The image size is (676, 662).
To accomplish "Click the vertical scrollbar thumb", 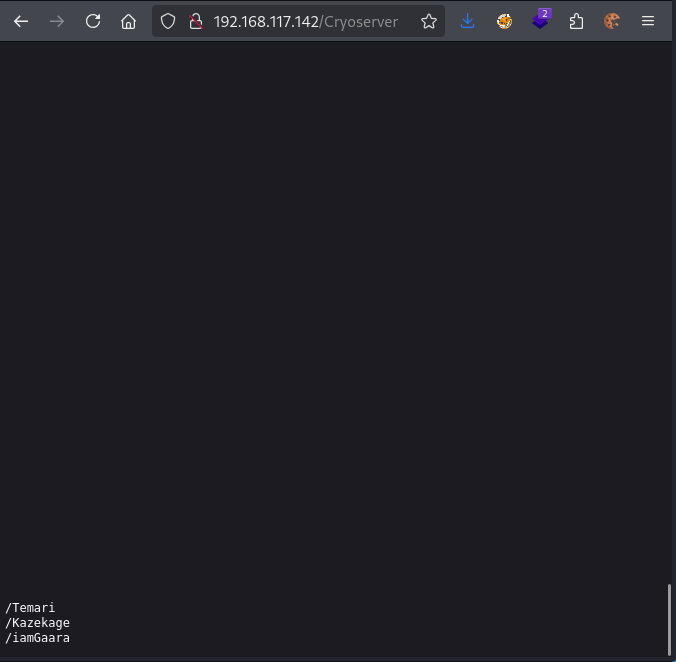I will pos(669,620).
